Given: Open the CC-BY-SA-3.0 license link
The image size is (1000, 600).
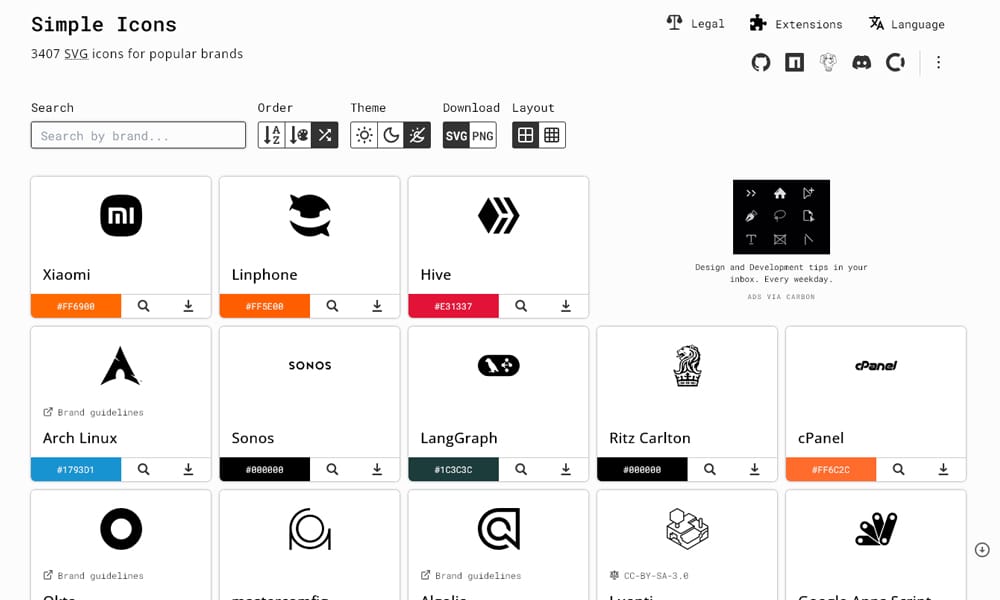Looking at the screenshot, I should [649, 576].
